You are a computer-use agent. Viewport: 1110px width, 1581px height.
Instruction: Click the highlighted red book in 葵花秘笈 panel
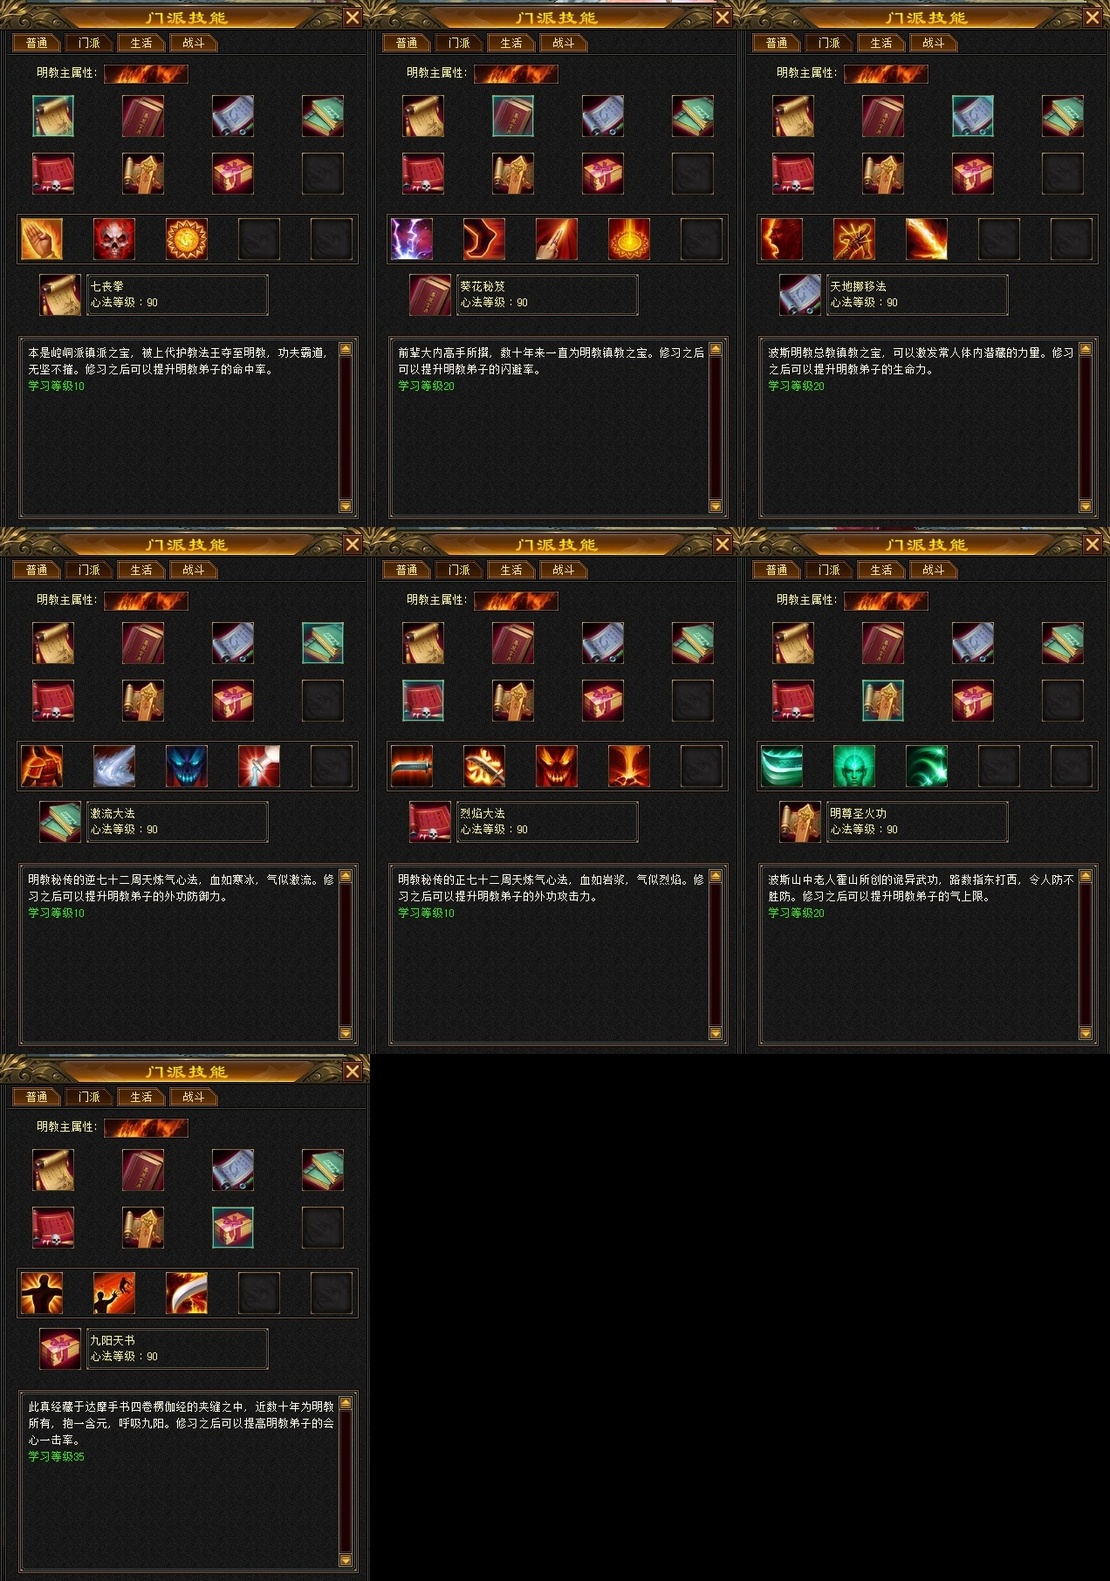(x=513, y=116)
